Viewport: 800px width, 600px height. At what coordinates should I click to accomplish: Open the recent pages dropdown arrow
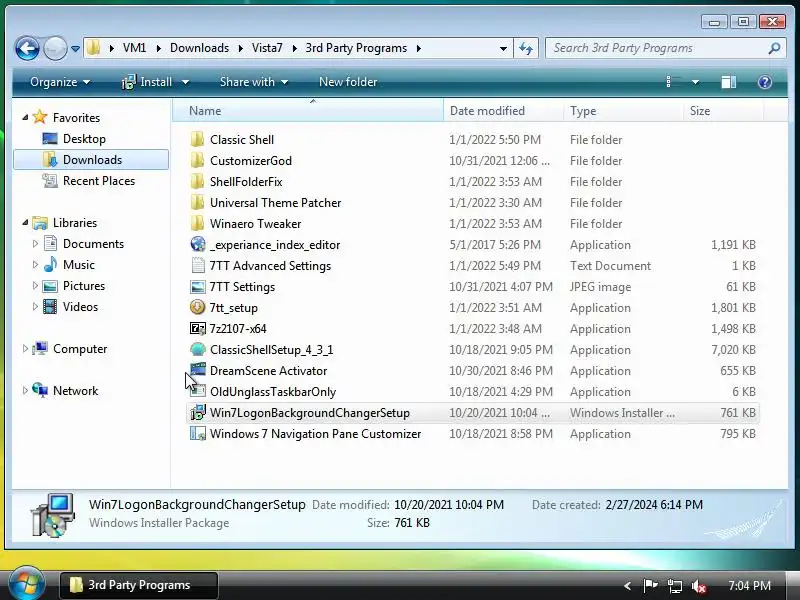click(x=75, y=49)
